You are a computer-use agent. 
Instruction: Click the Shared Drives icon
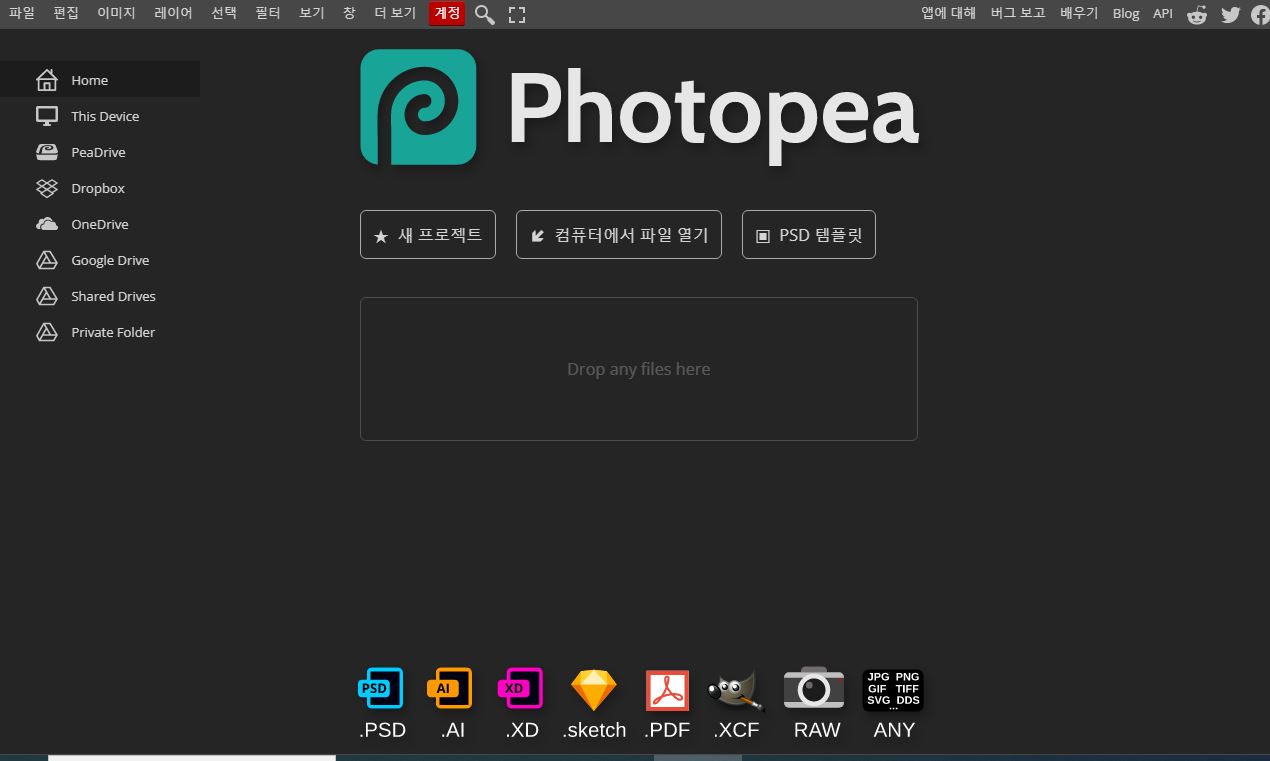[x=47, y=296]
